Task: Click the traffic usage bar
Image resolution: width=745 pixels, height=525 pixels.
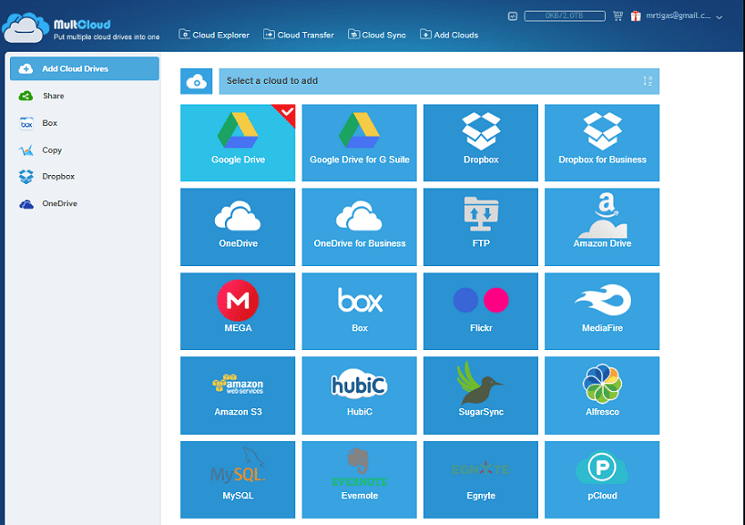Action: [564, 16]
